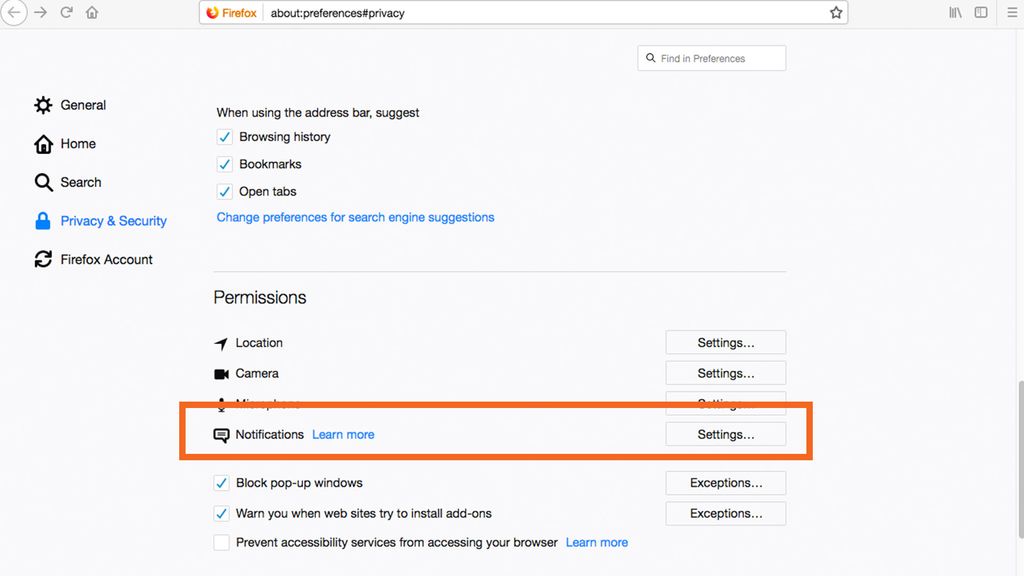Open the Home preferences section
The width and height of the screenshot is (1024, 576).
point(77,143)
